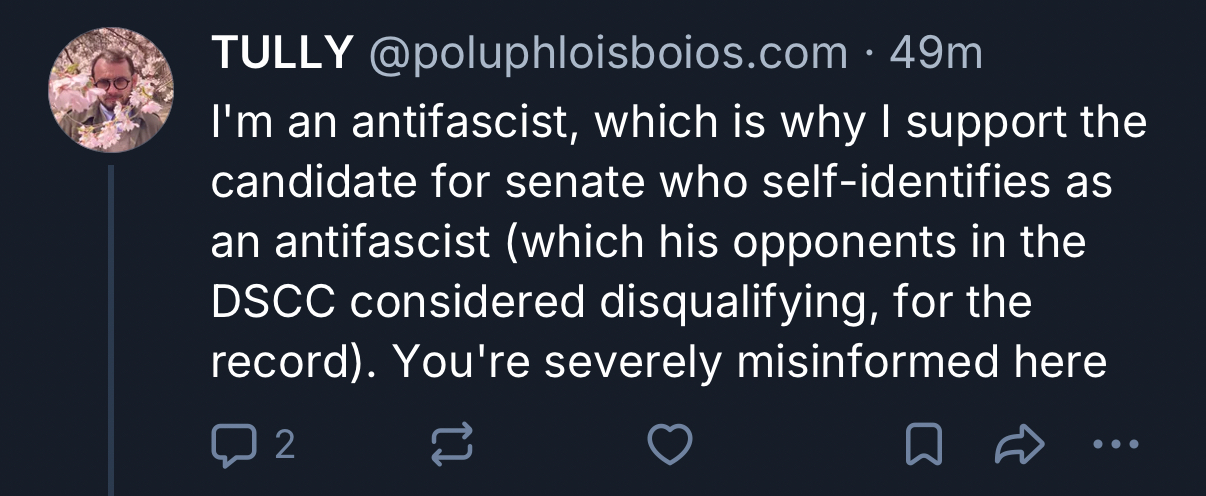Screen dimensions: 1206x496
Task: Click the sentence "You're severely misinformed here"
Action: (749, 364)
